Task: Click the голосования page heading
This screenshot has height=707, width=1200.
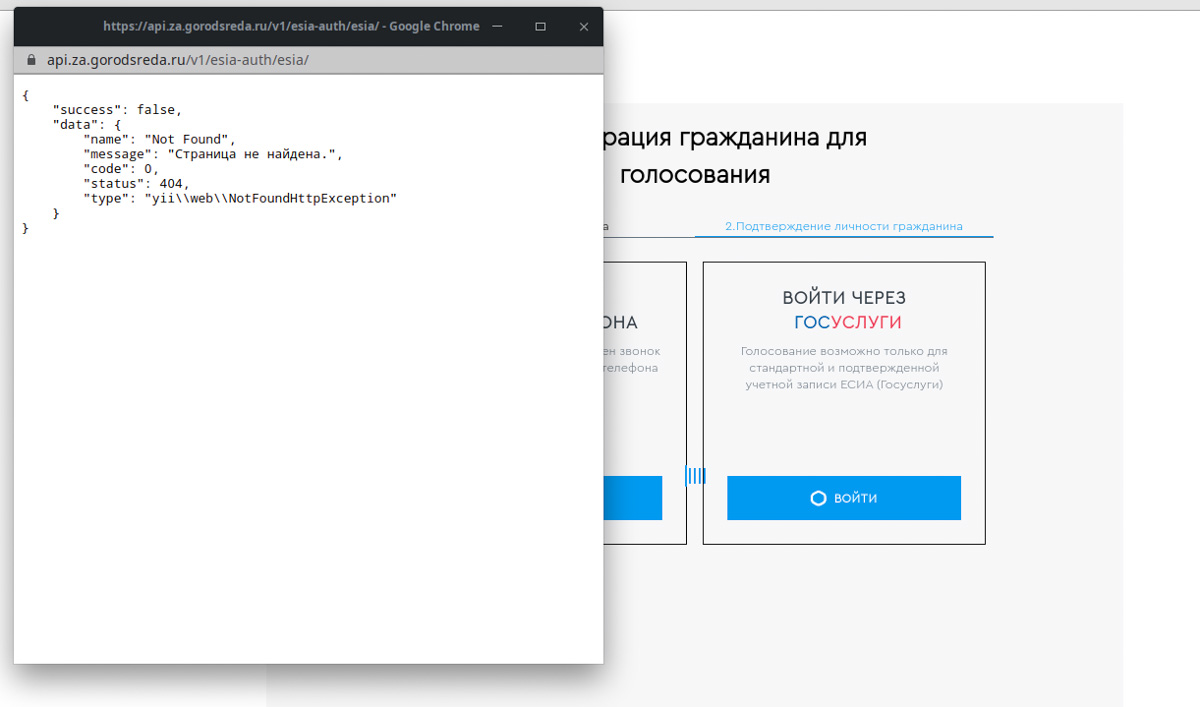Action: coord(697,174)
